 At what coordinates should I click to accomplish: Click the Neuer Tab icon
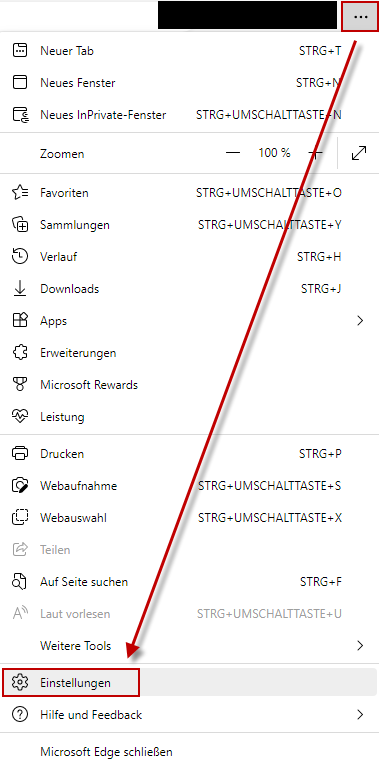(20, 51)
